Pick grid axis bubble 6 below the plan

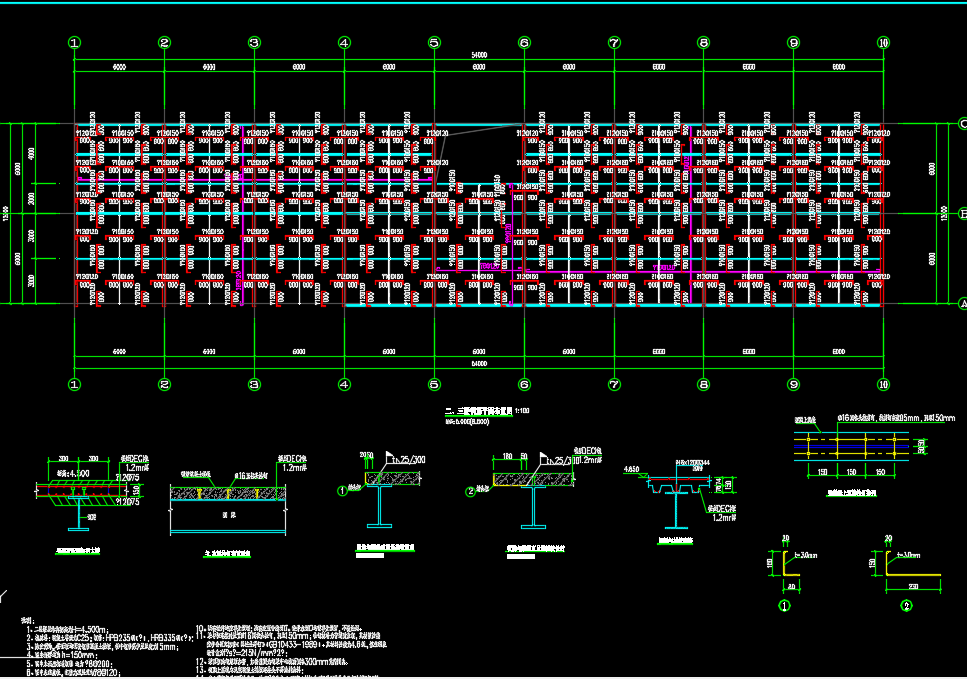[524, 384]
